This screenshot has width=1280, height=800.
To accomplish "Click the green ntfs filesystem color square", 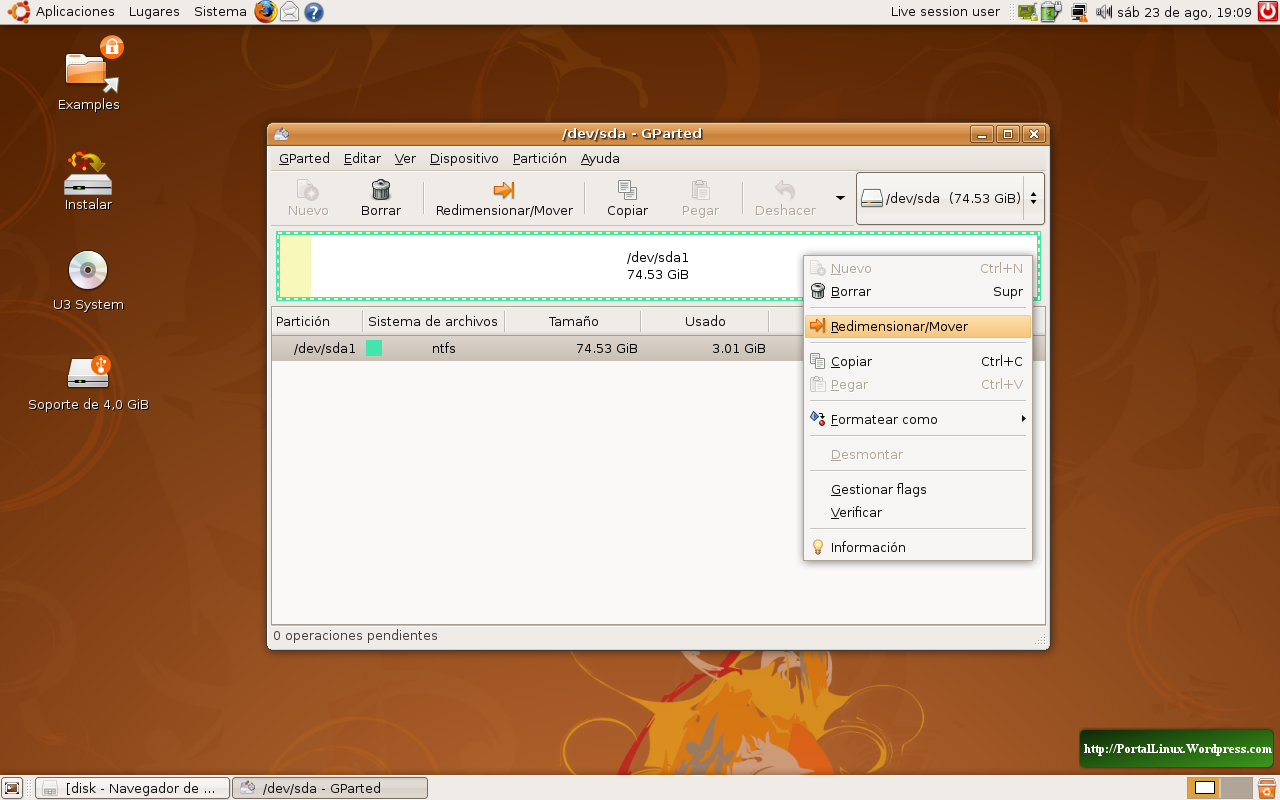I will coord(374,348).
